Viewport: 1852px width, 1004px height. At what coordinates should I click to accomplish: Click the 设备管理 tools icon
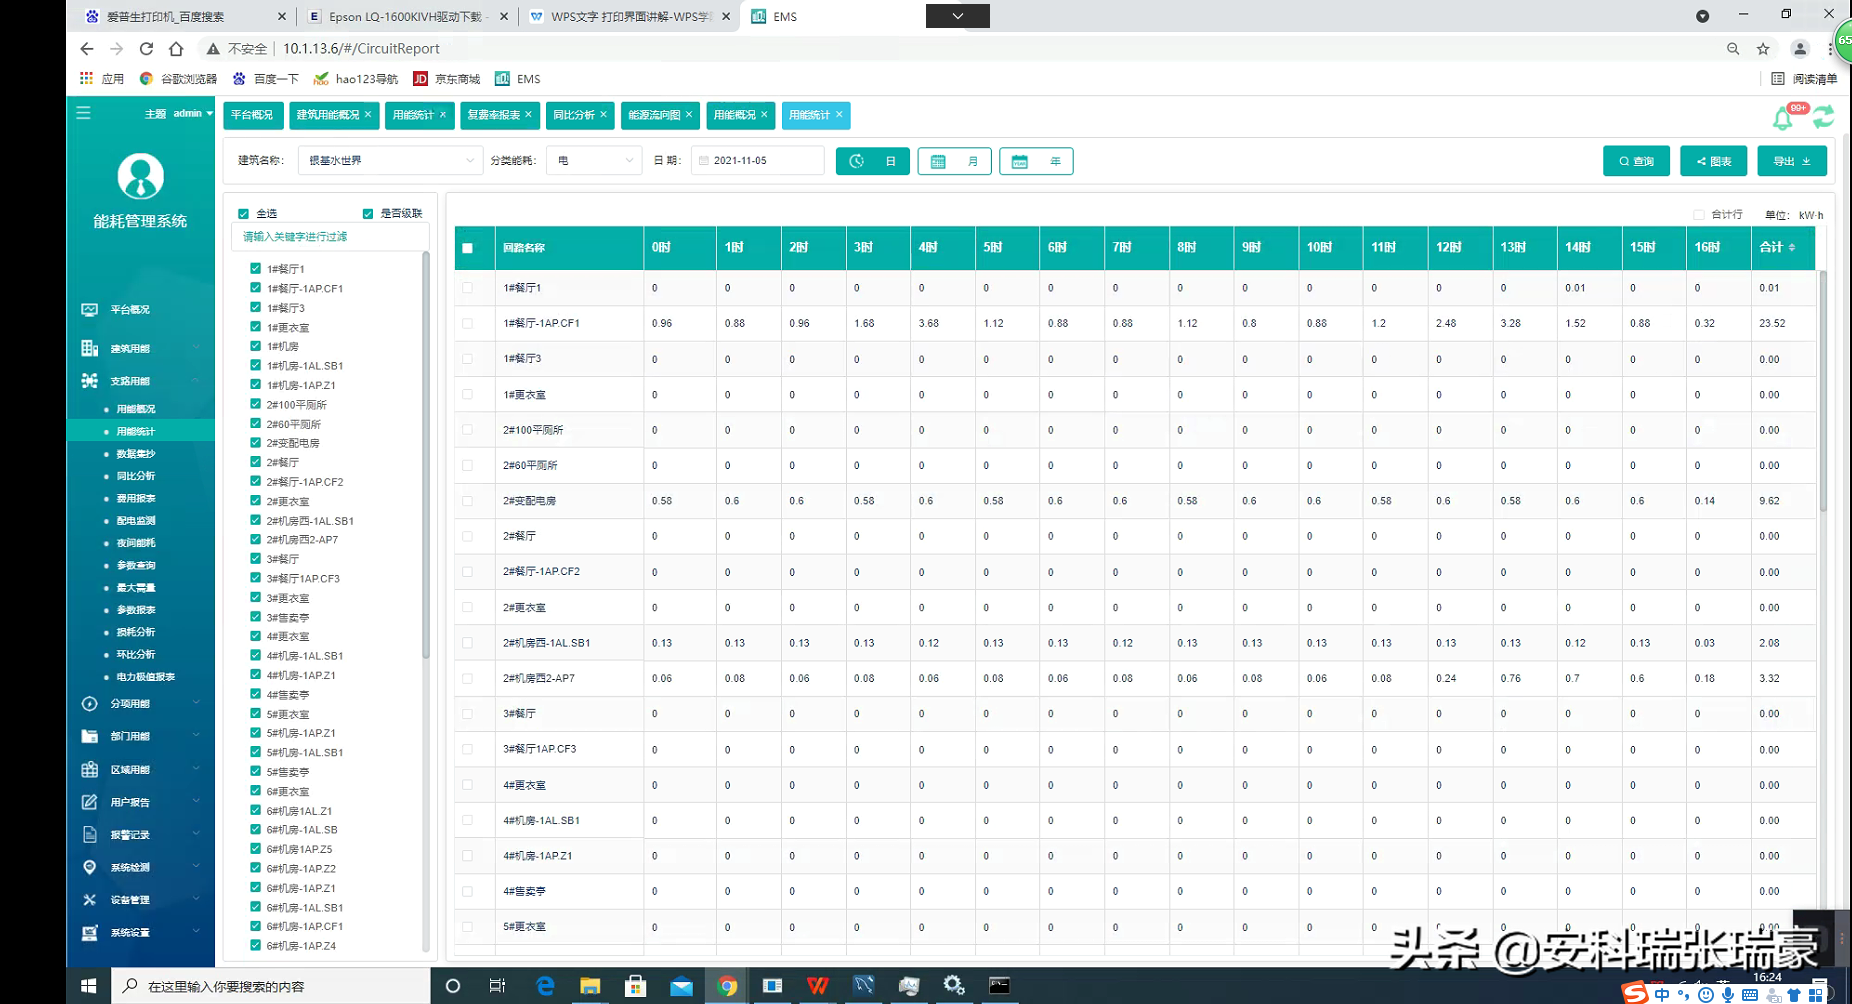[x=90, y=900]
